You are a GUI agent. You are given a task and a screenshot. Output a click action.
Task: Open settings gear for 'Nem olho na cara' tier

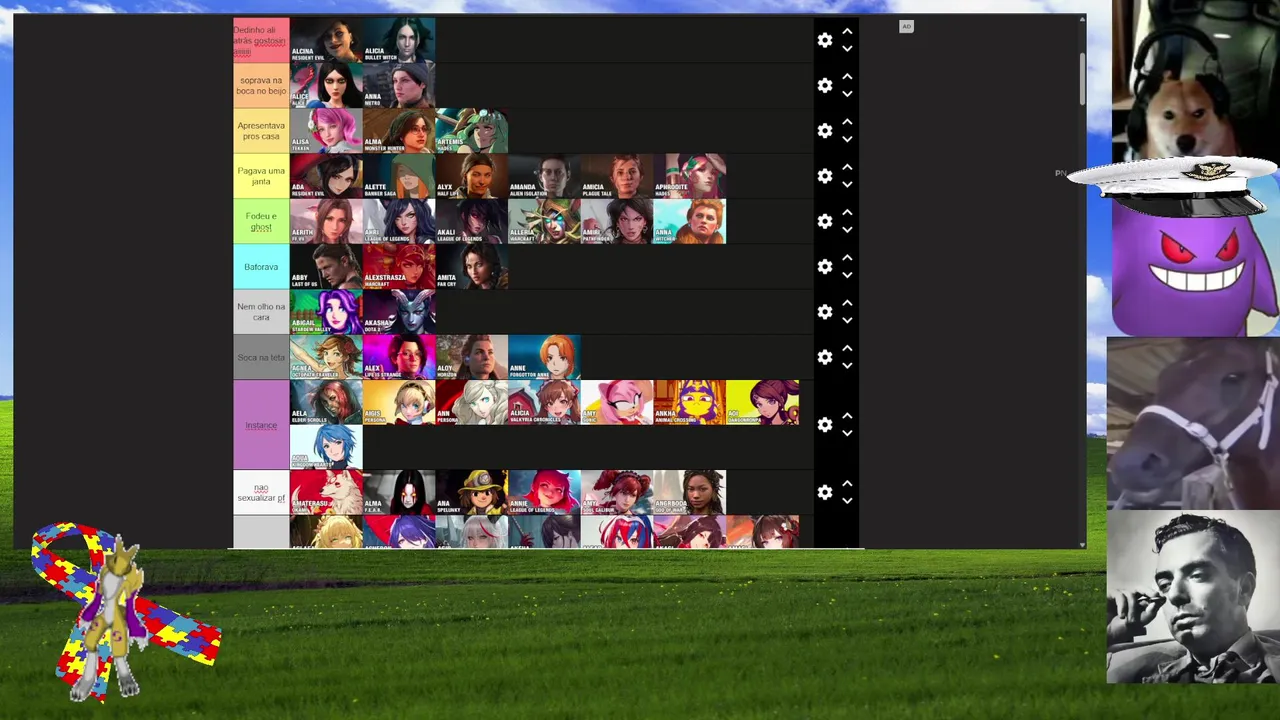coord(825,312)
